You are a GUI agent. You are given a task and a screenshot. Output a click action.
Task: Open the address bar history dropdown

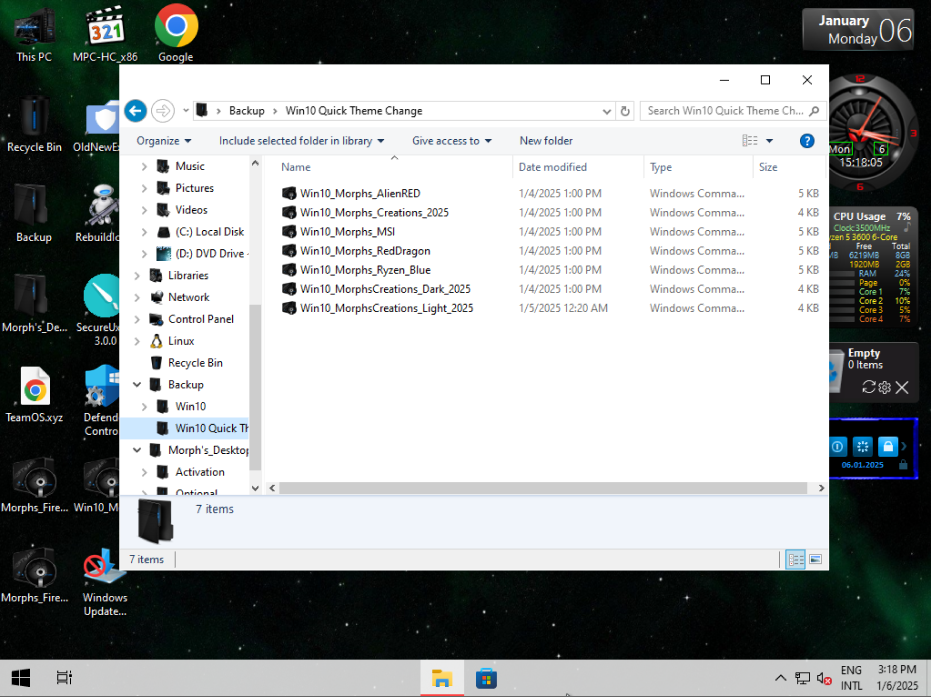pos(606,111)
